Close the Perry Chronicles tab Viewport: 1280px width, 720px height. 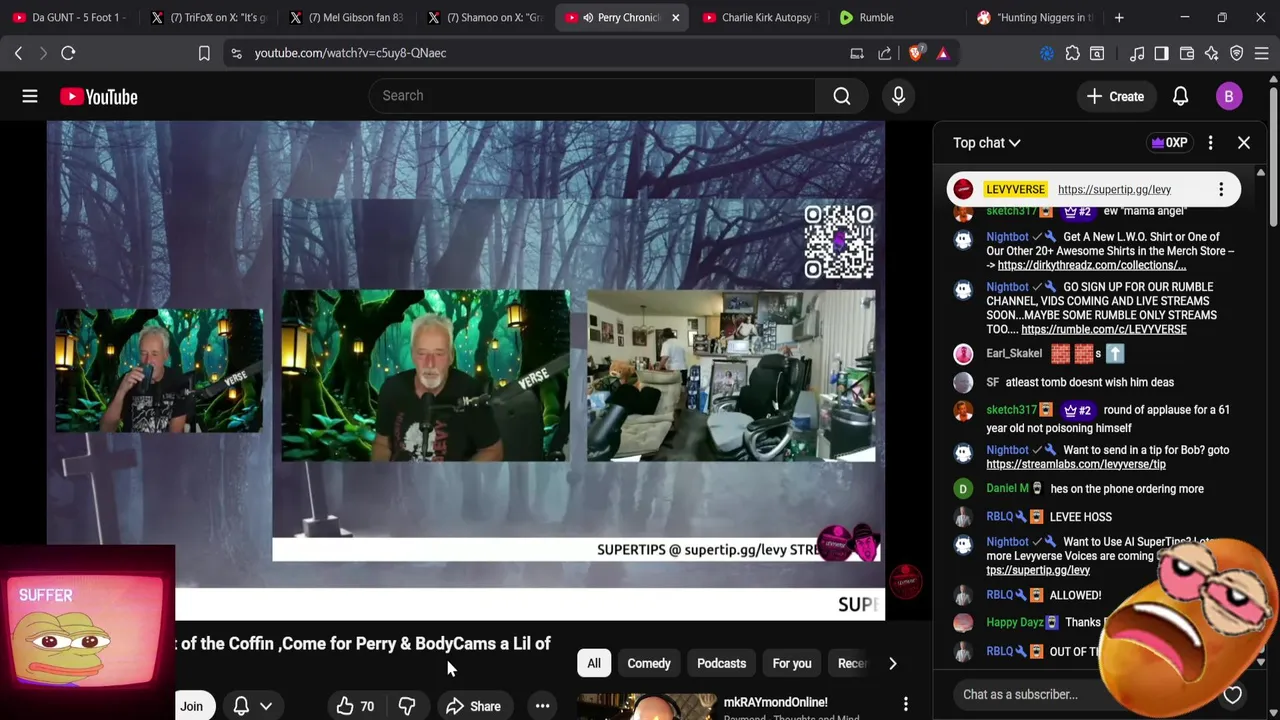[x=675, y=17]
